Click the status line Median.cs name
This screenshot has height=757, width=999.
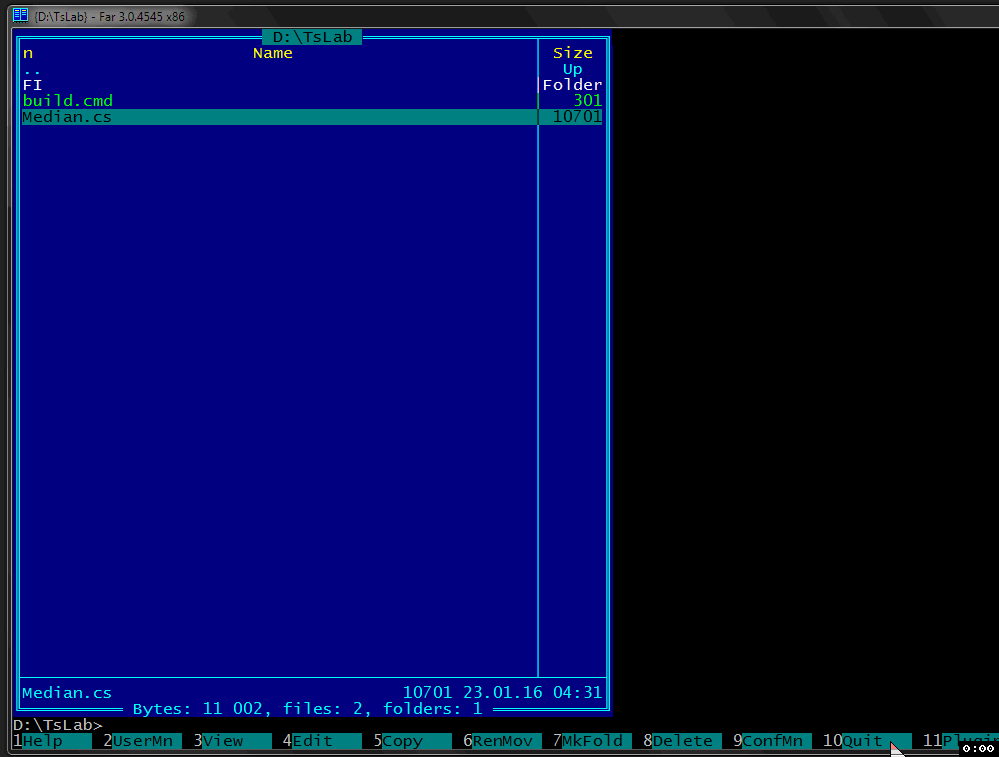(x=67, y=693)
